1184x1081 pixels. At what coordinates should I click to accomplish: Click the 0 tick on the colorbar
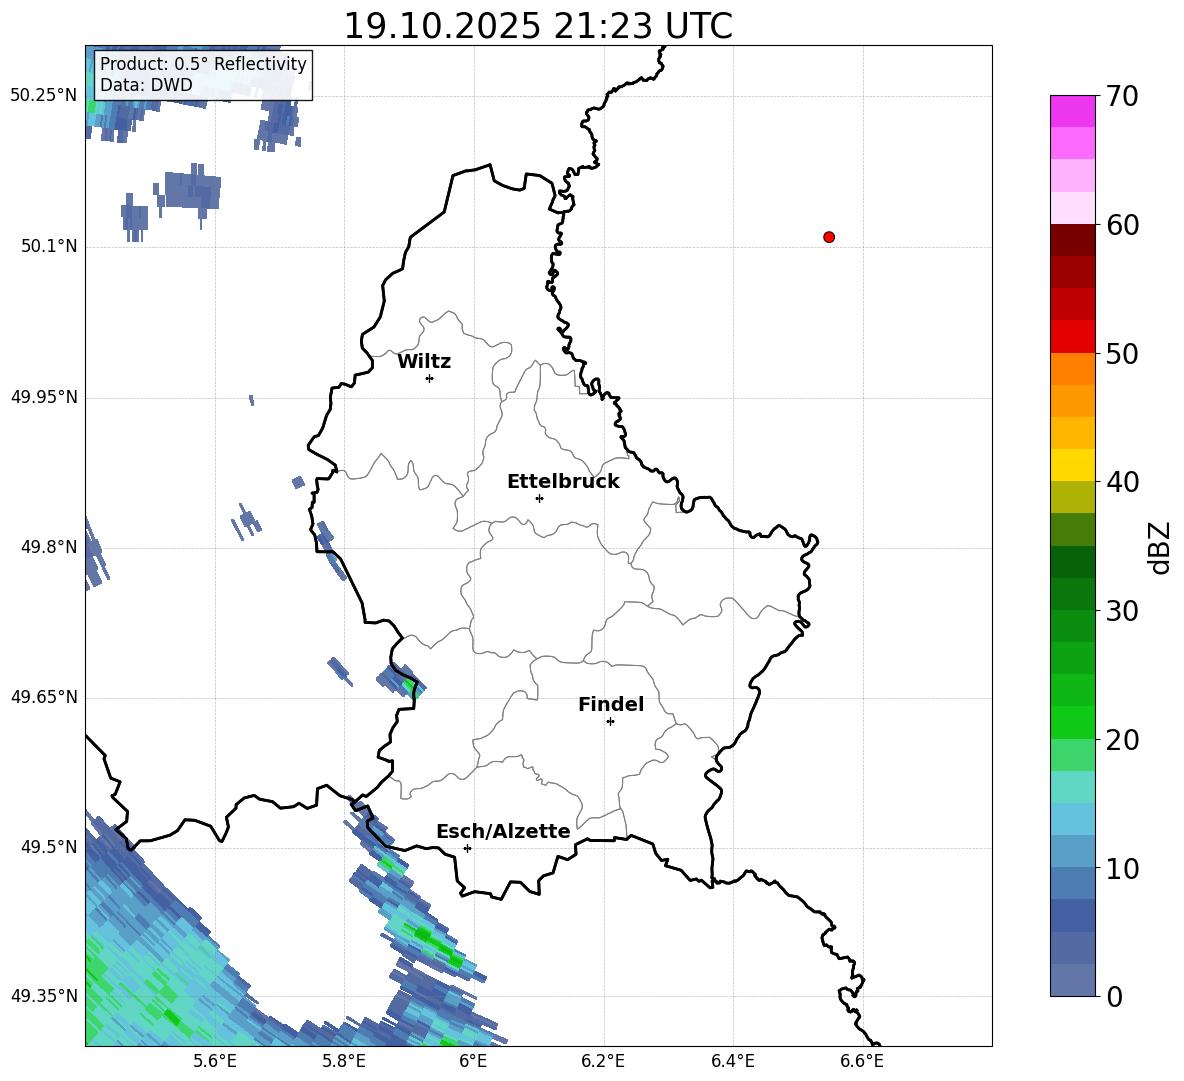[x=1114, y=996]
